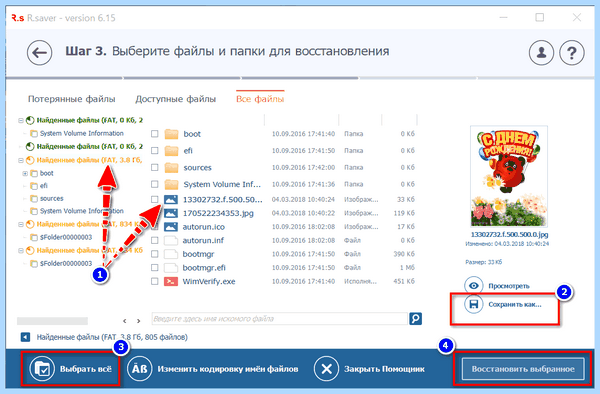Click the left tree scroll arrow
Image resolution: width=600 pixels, height=394 pixels.
pos(125,321)
